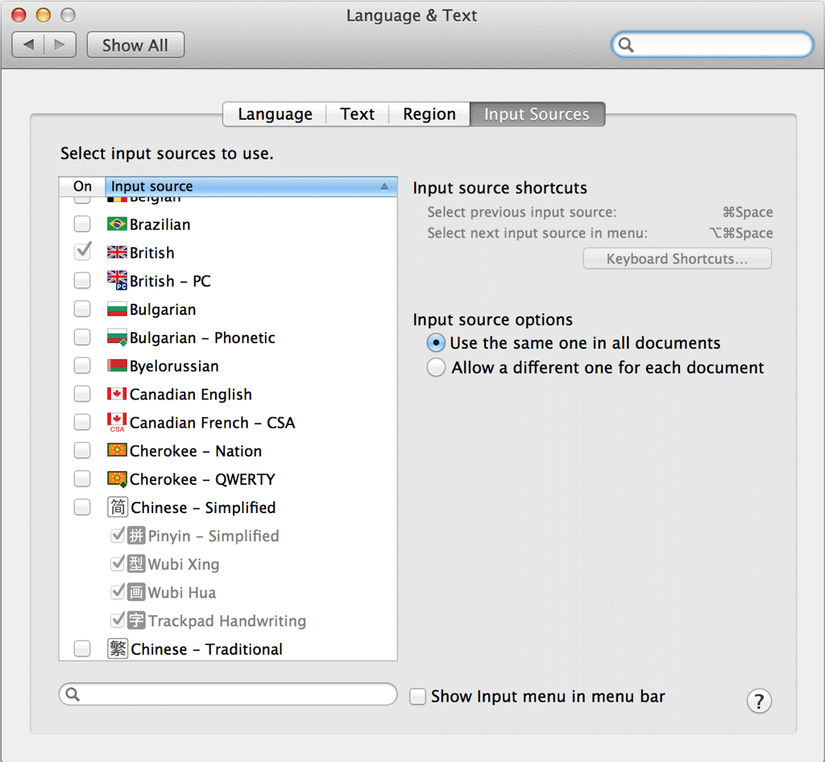Open help with the question mark button
This screenshot has height=762, width=825.
pos(759,701)
